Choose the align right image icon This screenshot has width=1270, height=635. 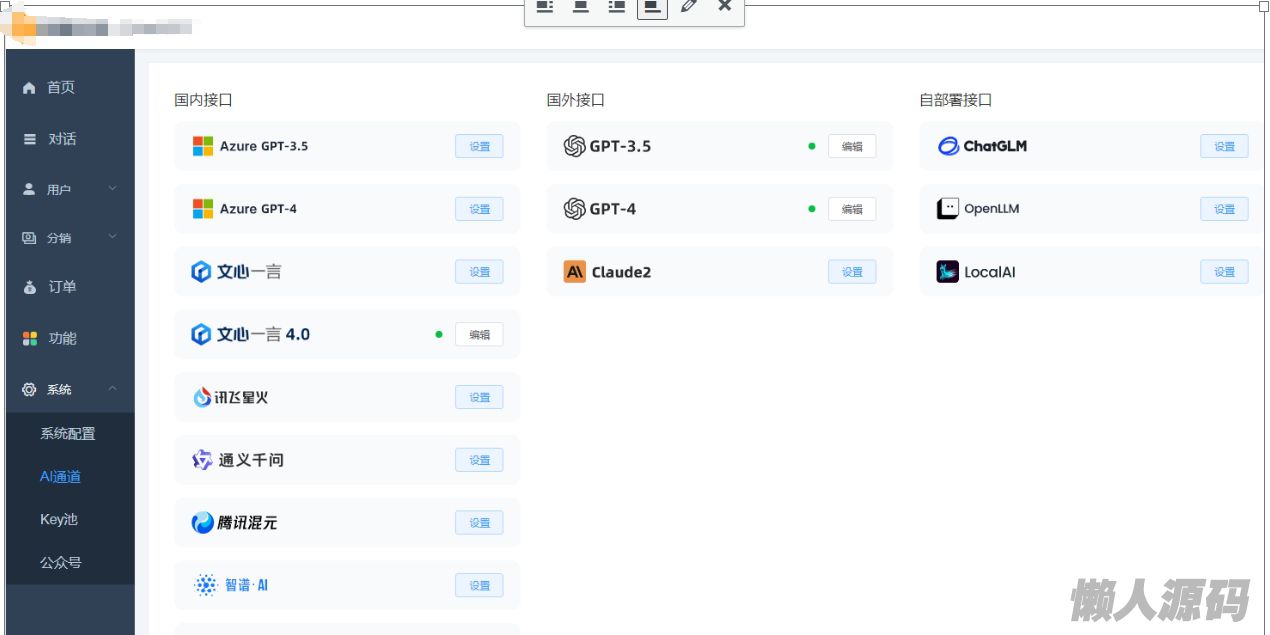(x=617, y=6)
